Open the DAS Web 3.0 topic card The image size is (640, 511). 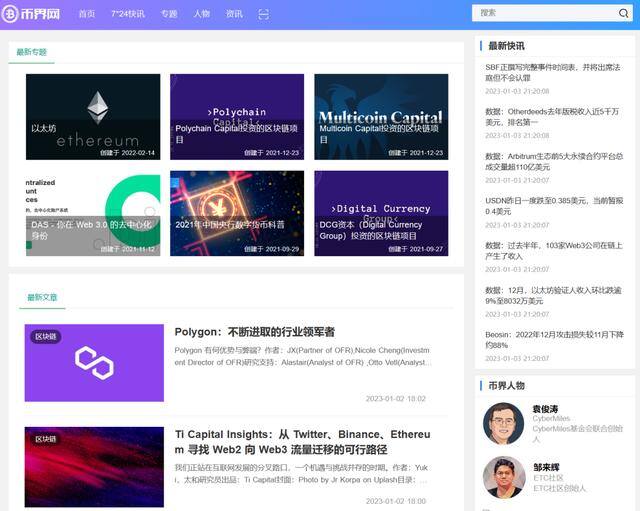click(93, 213)
